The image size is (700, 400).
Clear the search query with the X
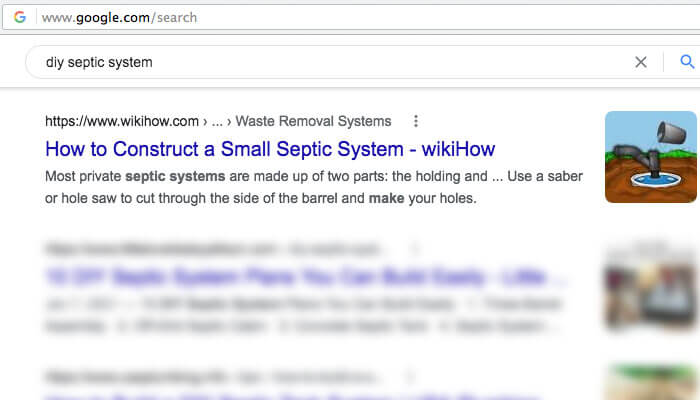tap(641, 62)
